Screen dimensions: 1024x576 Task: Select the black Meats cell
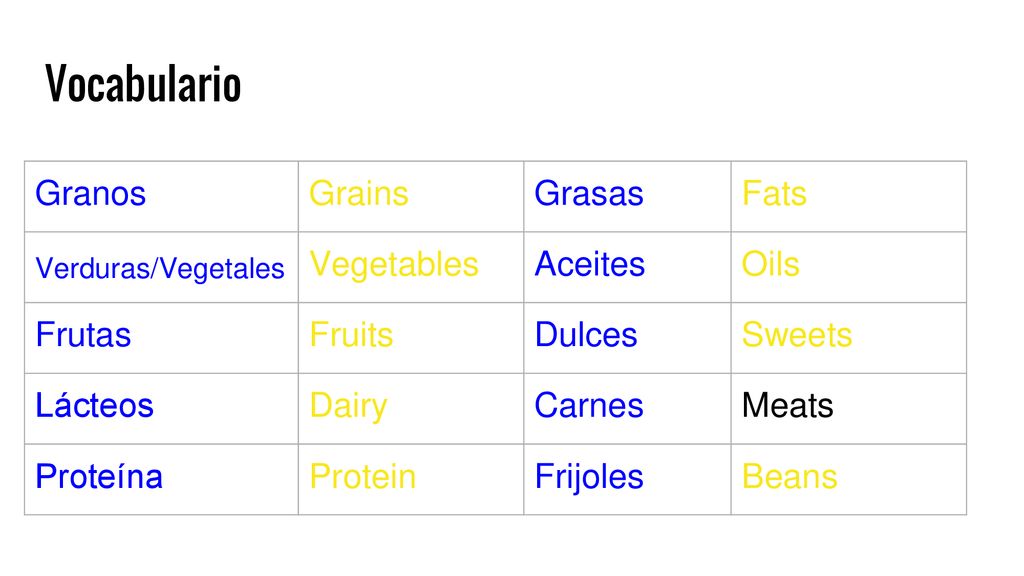pos(848,409)
